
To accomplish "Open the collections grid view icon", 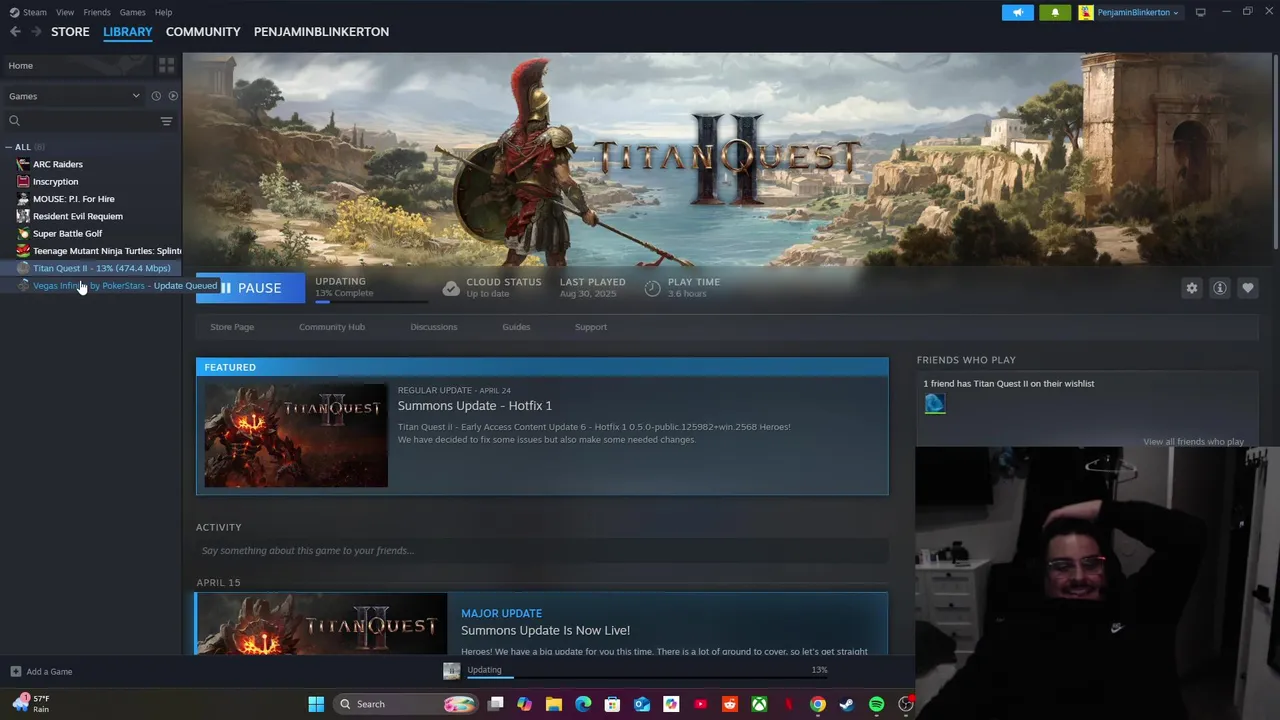I will tap(166, 65).
